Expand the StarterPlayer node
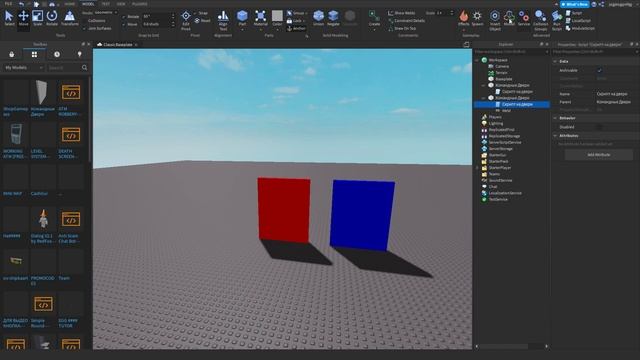 (x=477, y=168)
